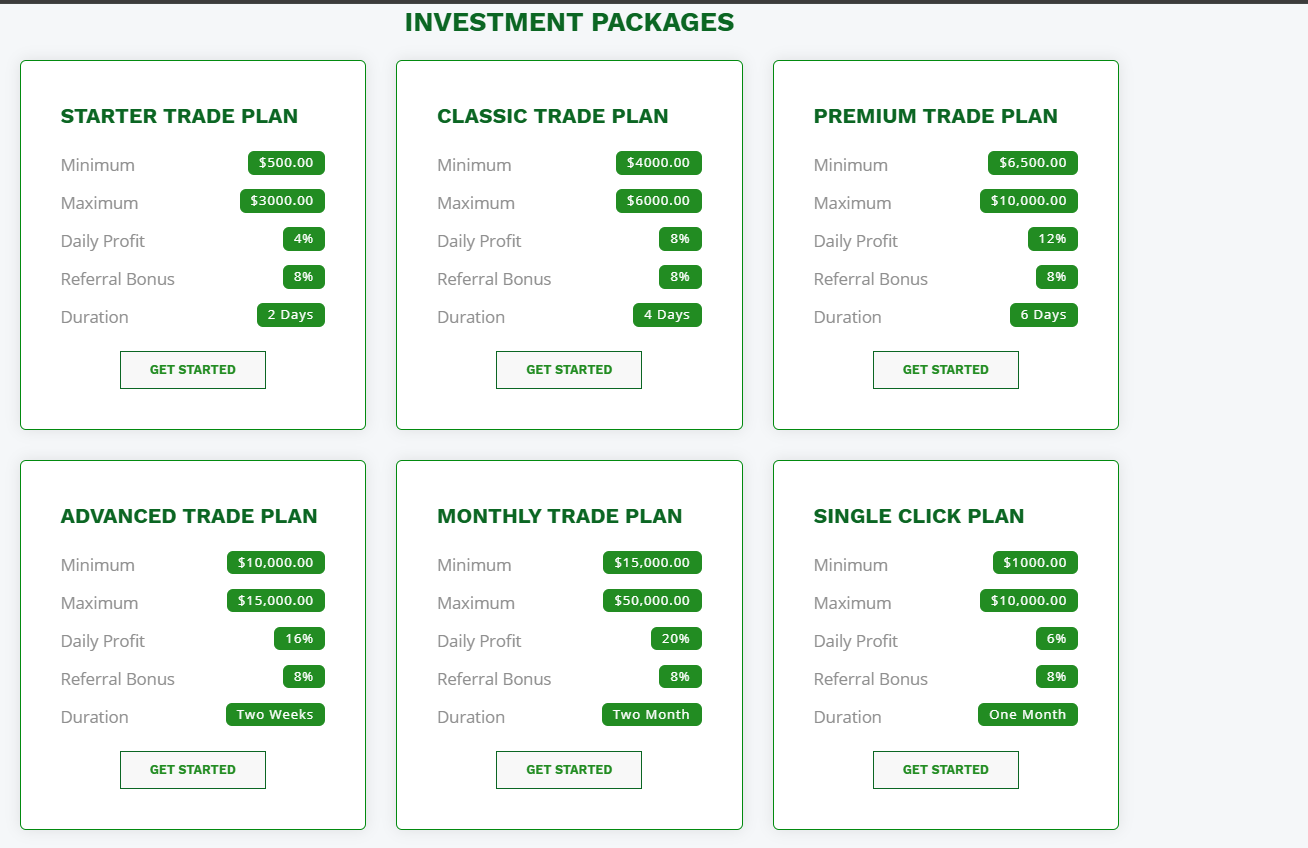The height and width of the screenshot is (848, 1308).
Task: Click the $6,500.00 minimum badge
Action: click(1032, 163)
